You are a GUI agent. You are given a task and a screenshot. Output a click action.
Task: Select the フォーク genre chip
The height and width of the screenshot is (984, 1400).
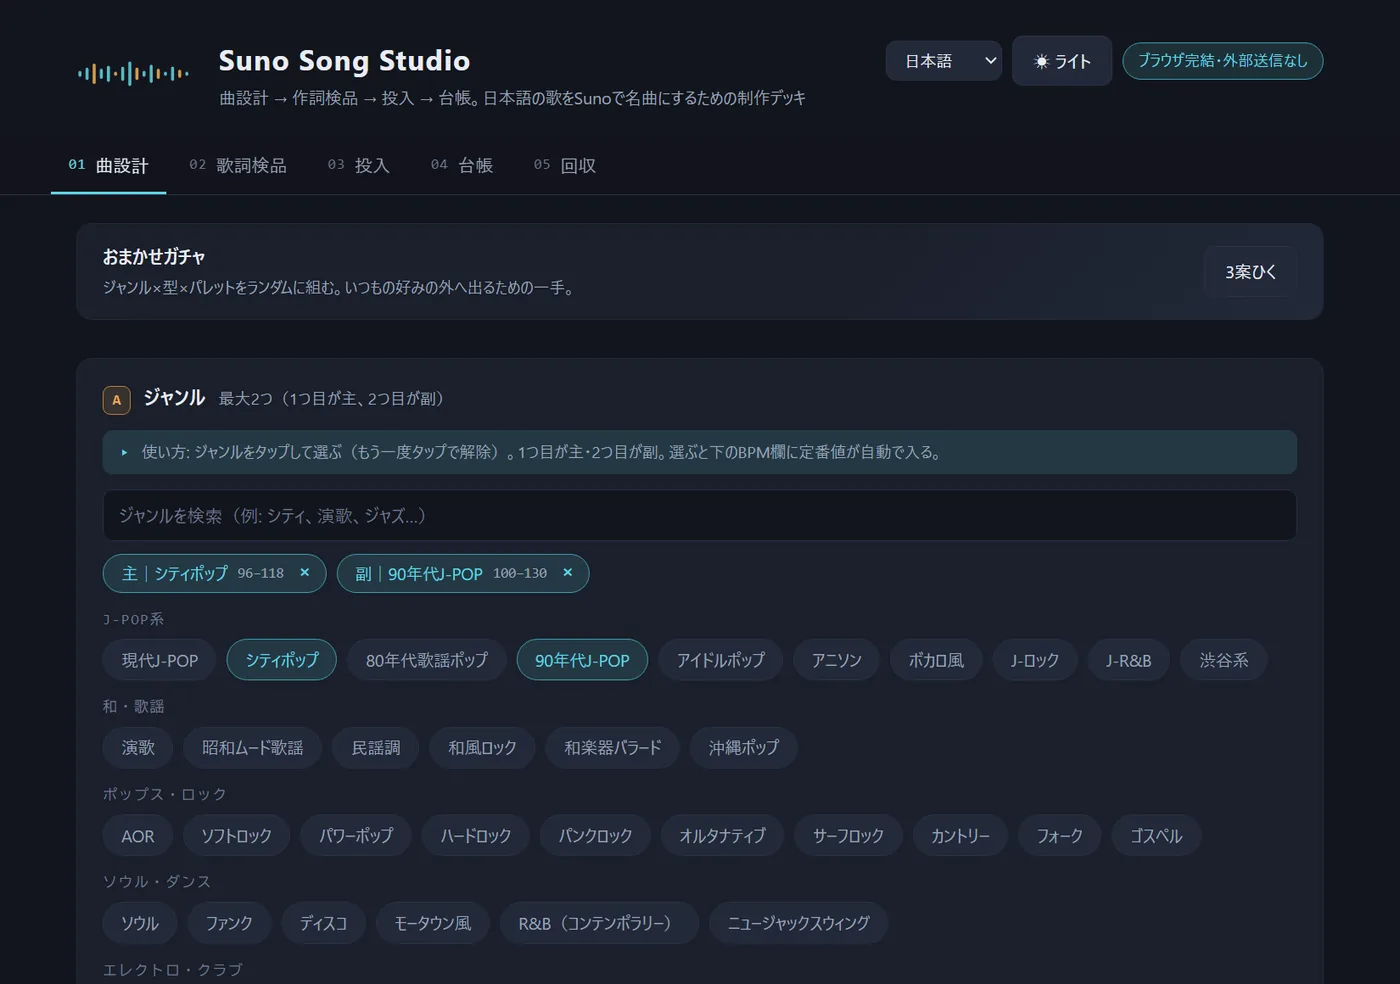(1060, 836)
